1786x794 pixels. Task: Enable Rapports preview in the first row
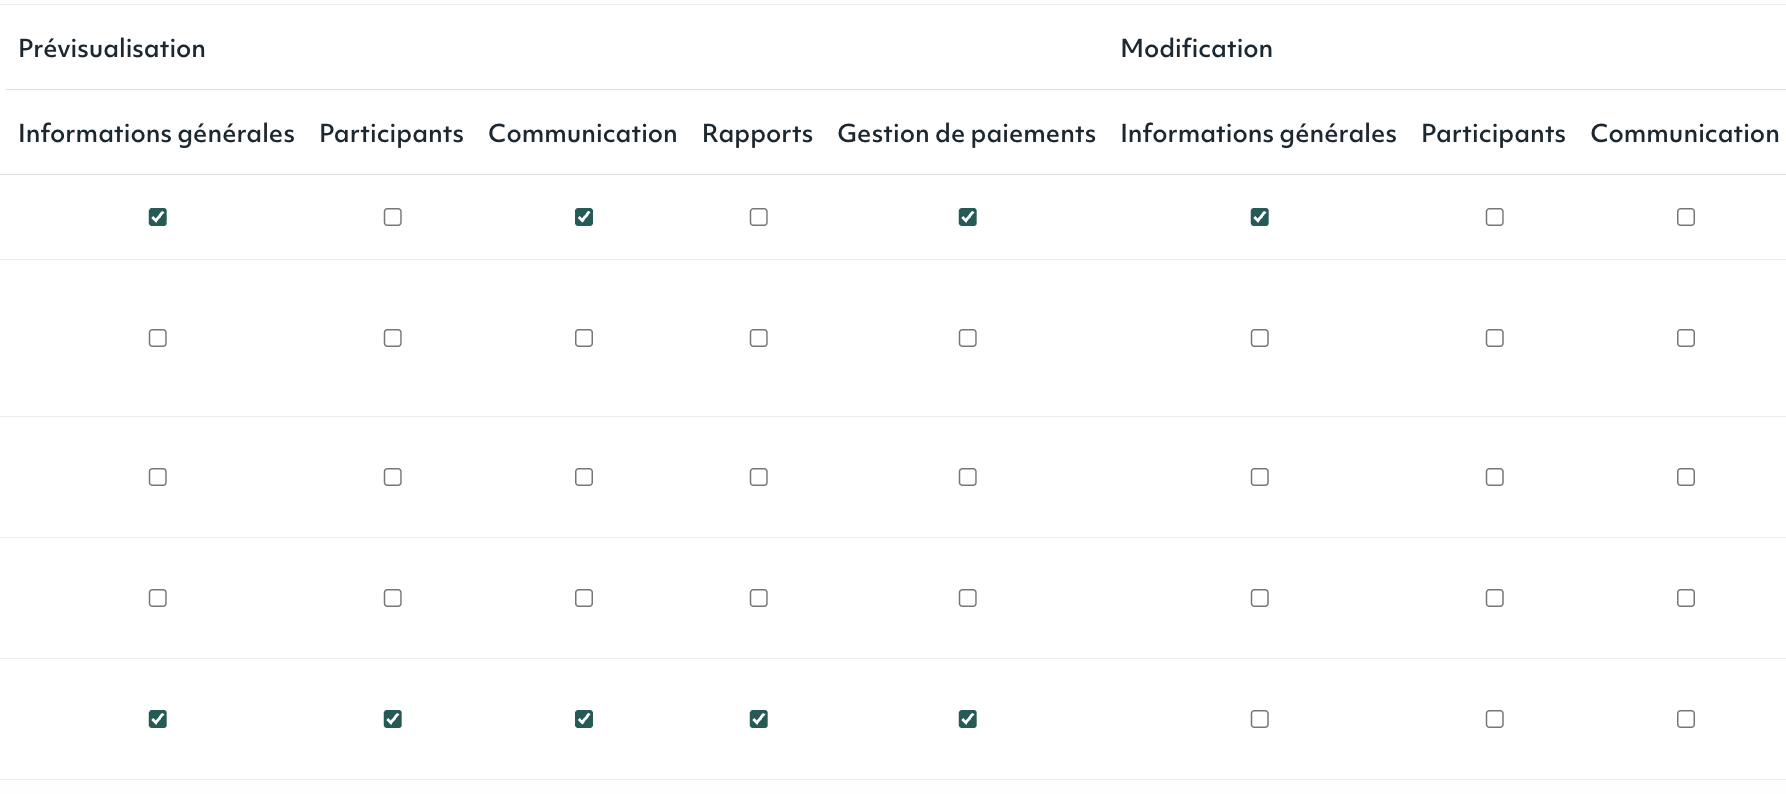pos(759,217)
